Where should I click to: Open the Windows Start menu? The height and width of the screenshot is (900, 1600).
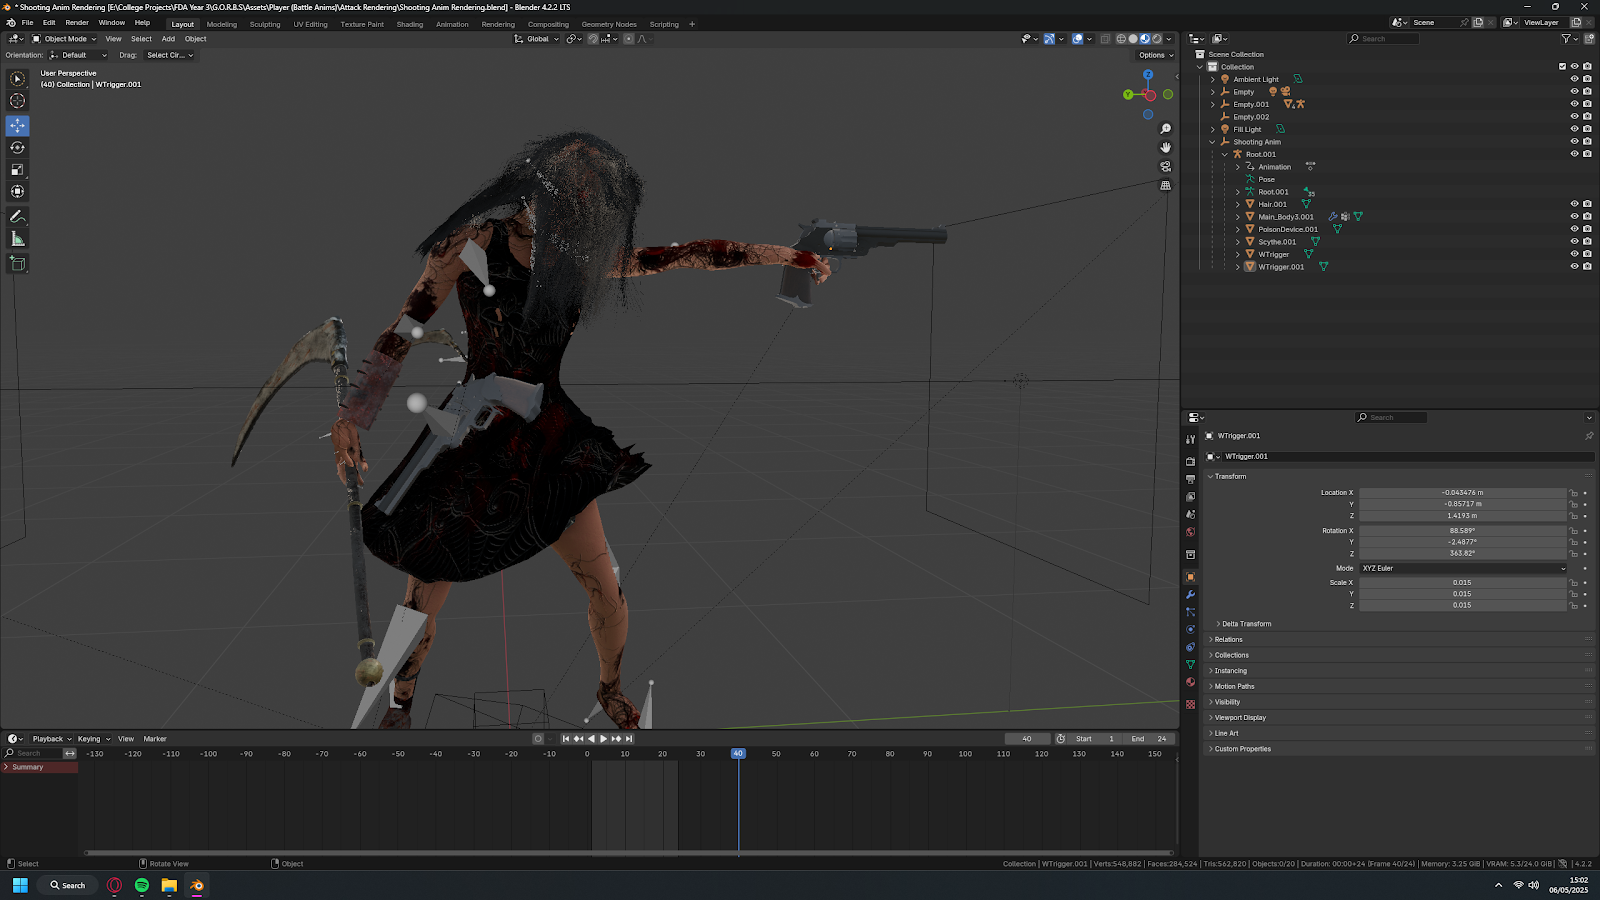(x=20, y=885)
